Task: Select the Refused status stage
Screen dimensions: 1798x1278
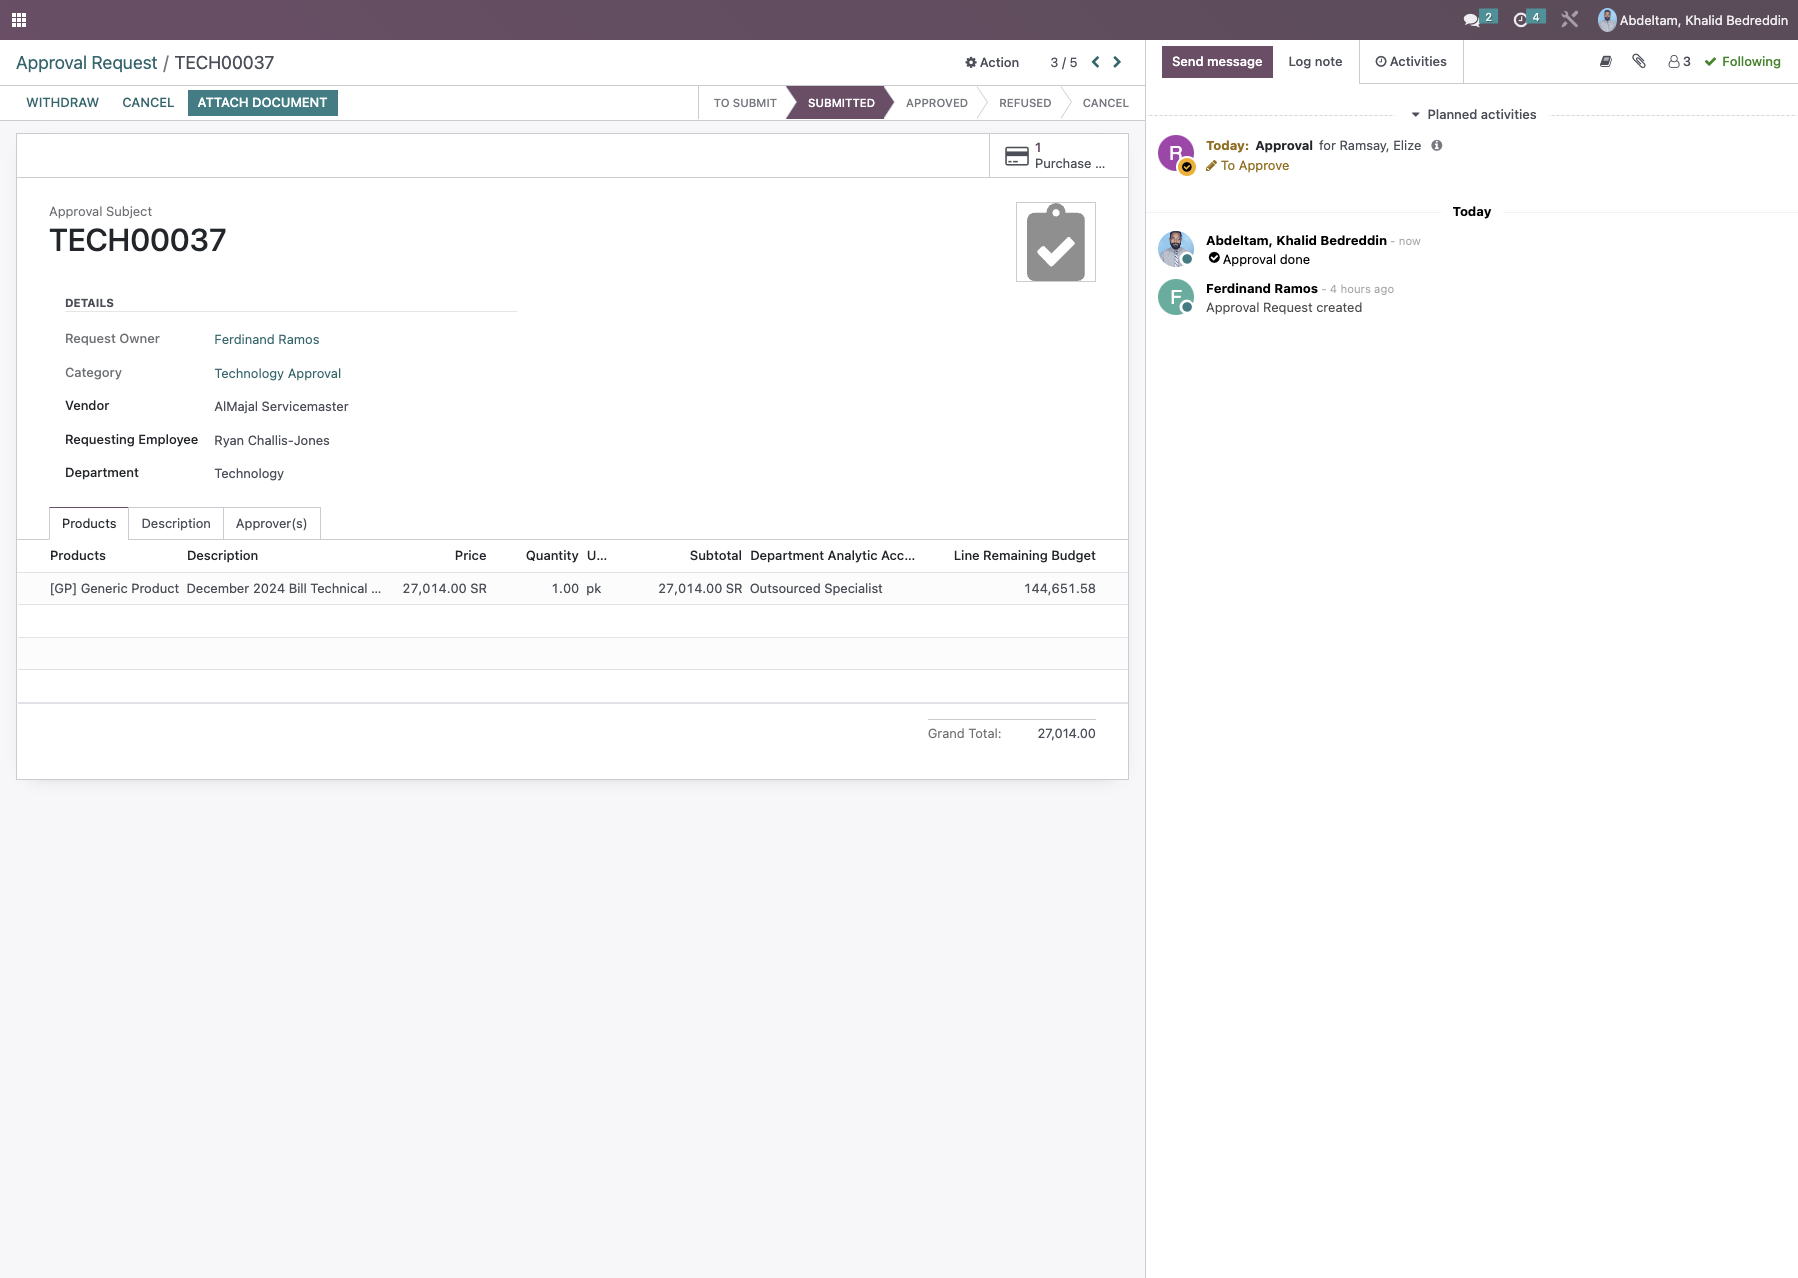Action: (1025, 103)
